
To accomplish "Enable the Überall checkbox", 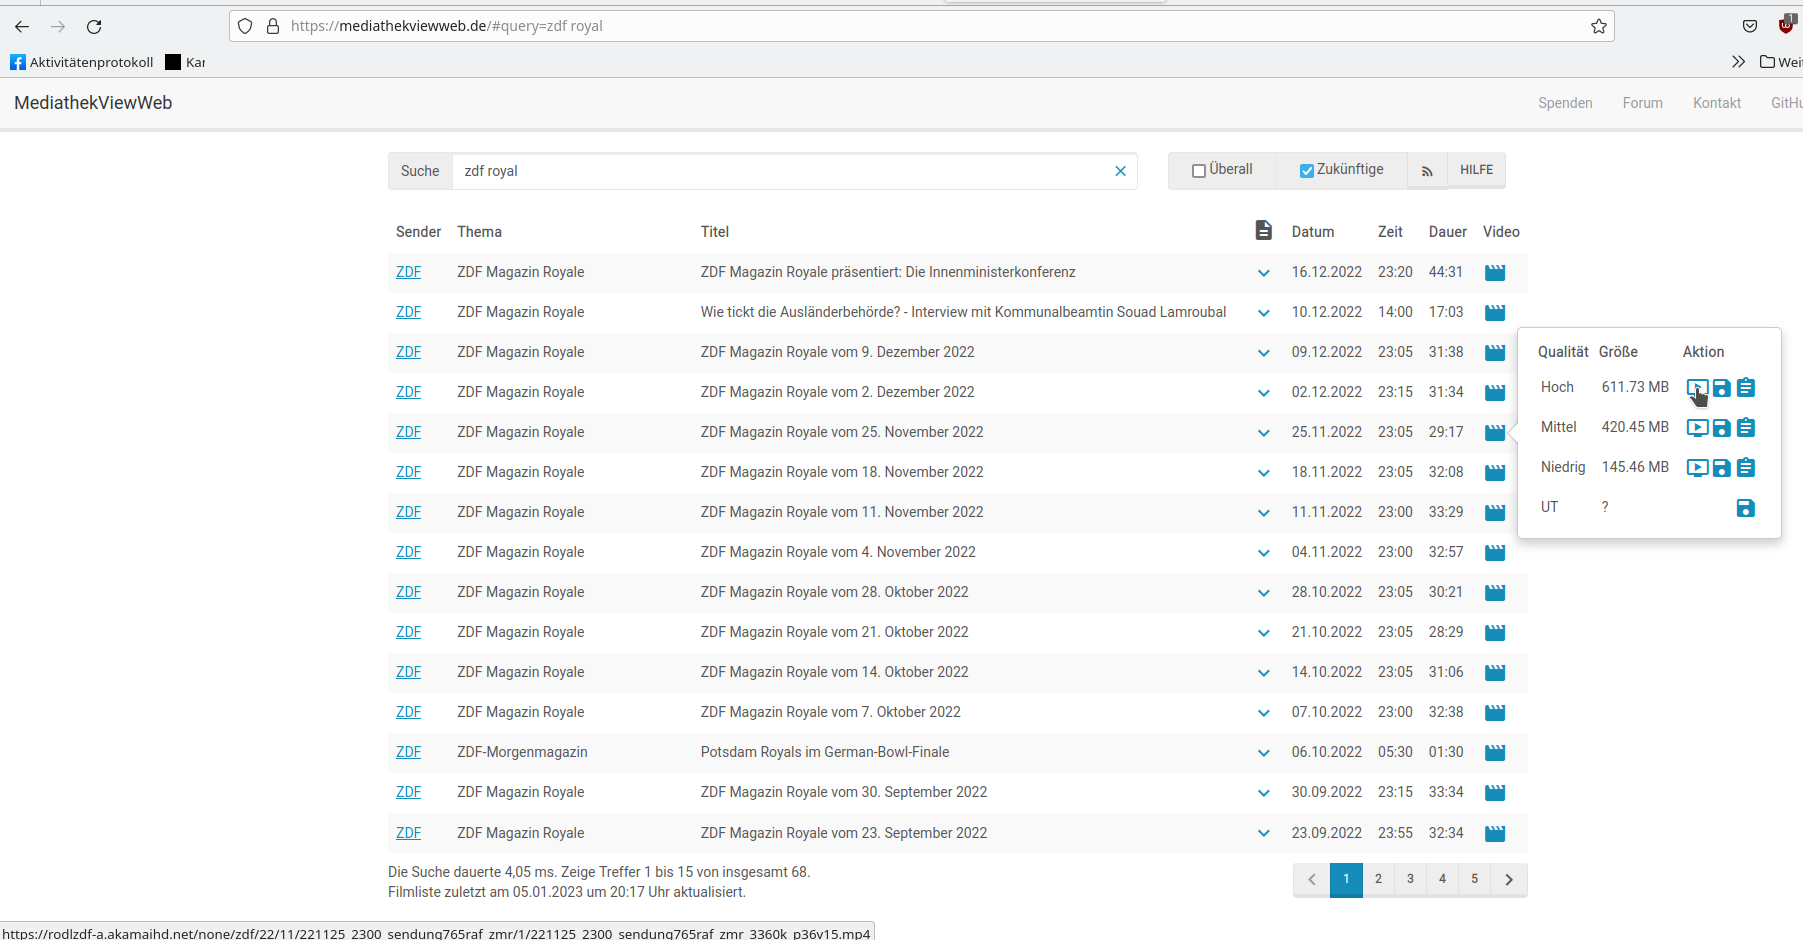I will 1198,171.
